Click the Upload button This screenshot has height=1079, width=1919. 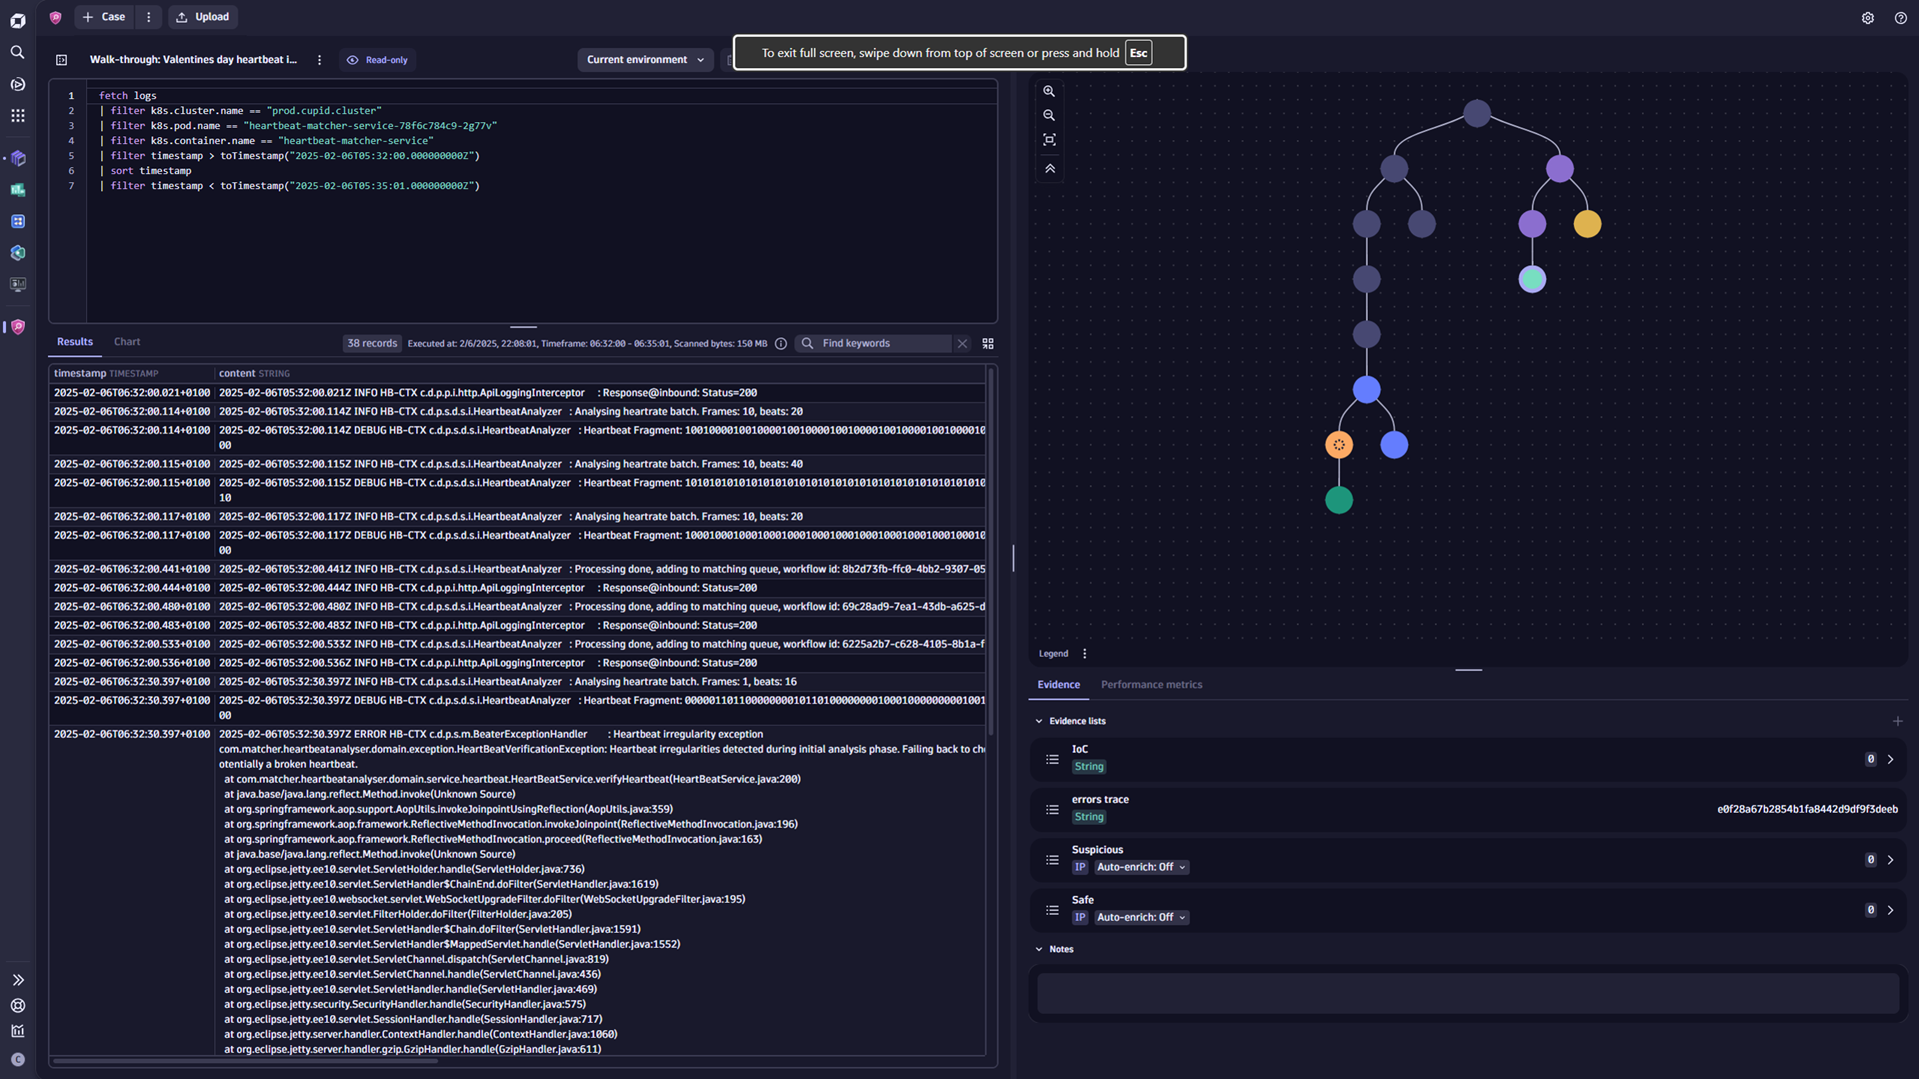tap(202, 17)
